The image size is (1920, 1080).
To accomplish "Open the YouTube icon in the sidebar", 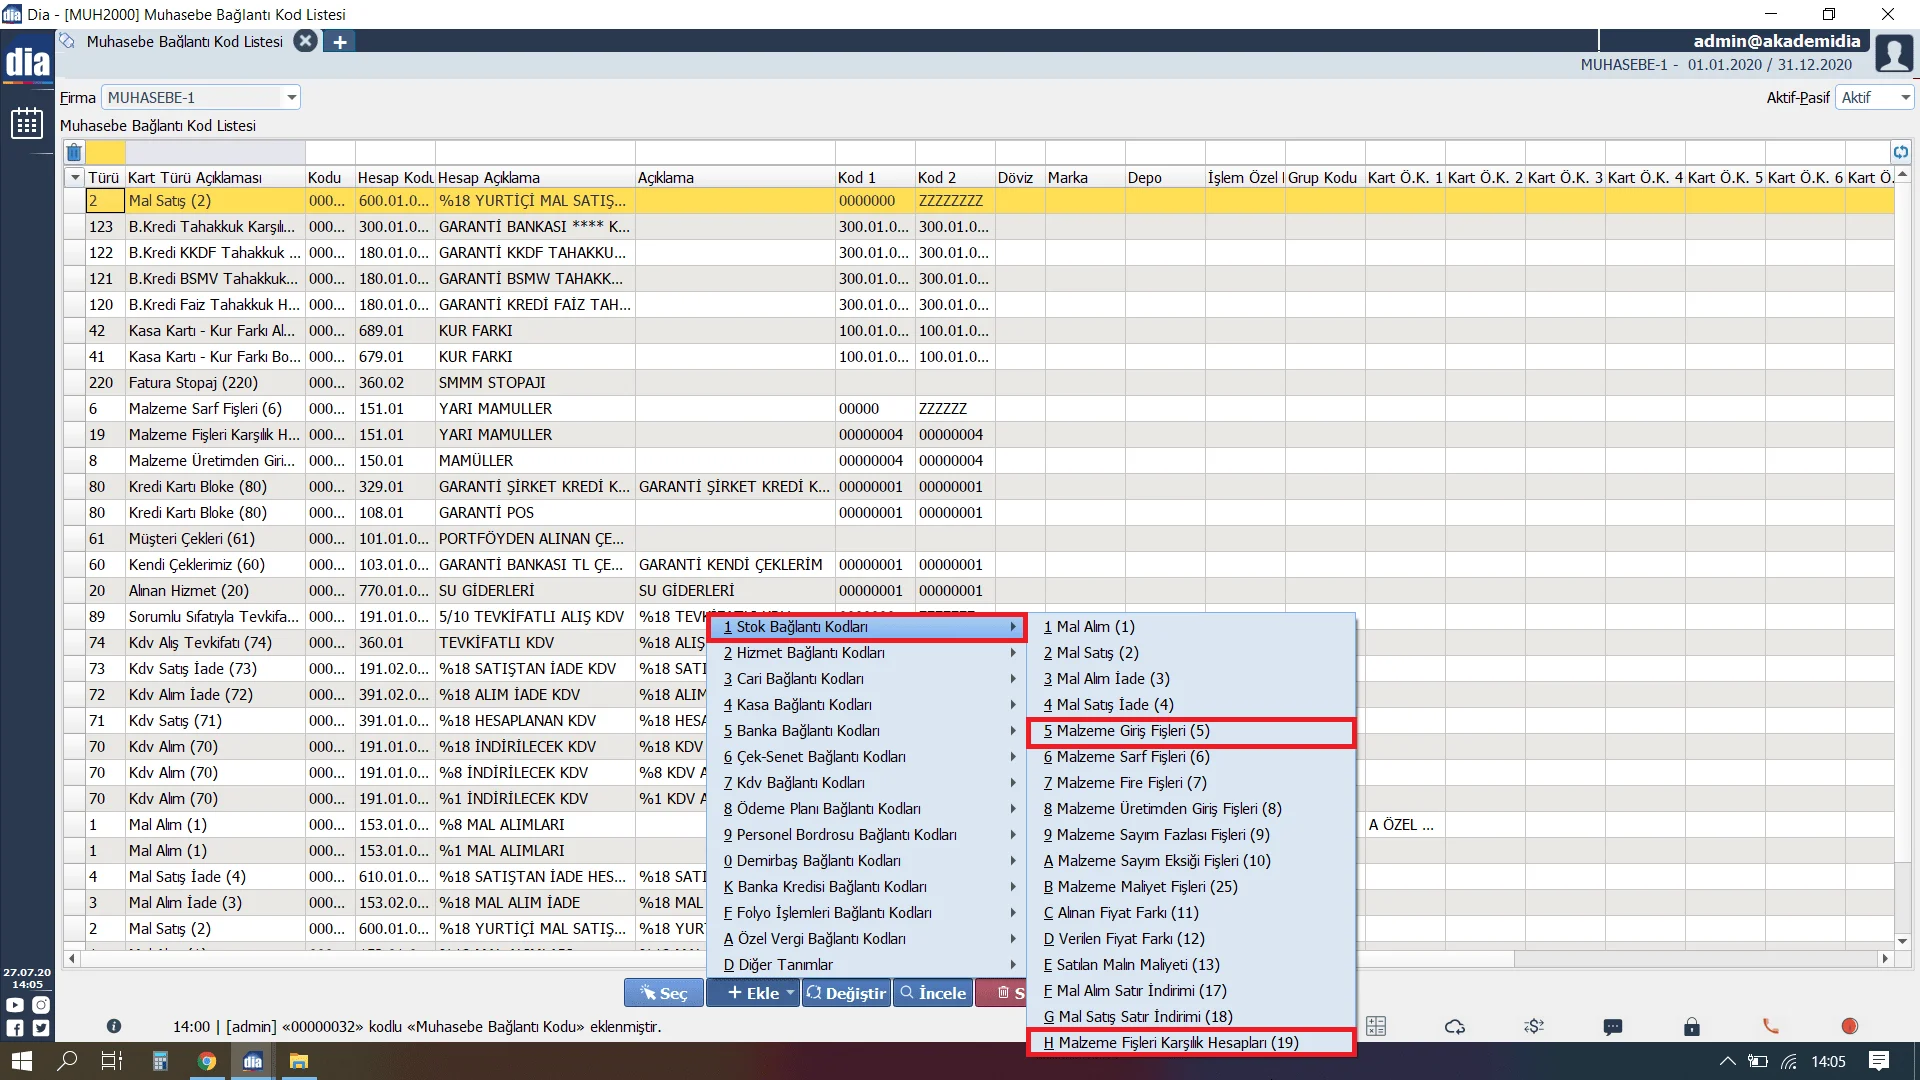I will coord(15,1005).
